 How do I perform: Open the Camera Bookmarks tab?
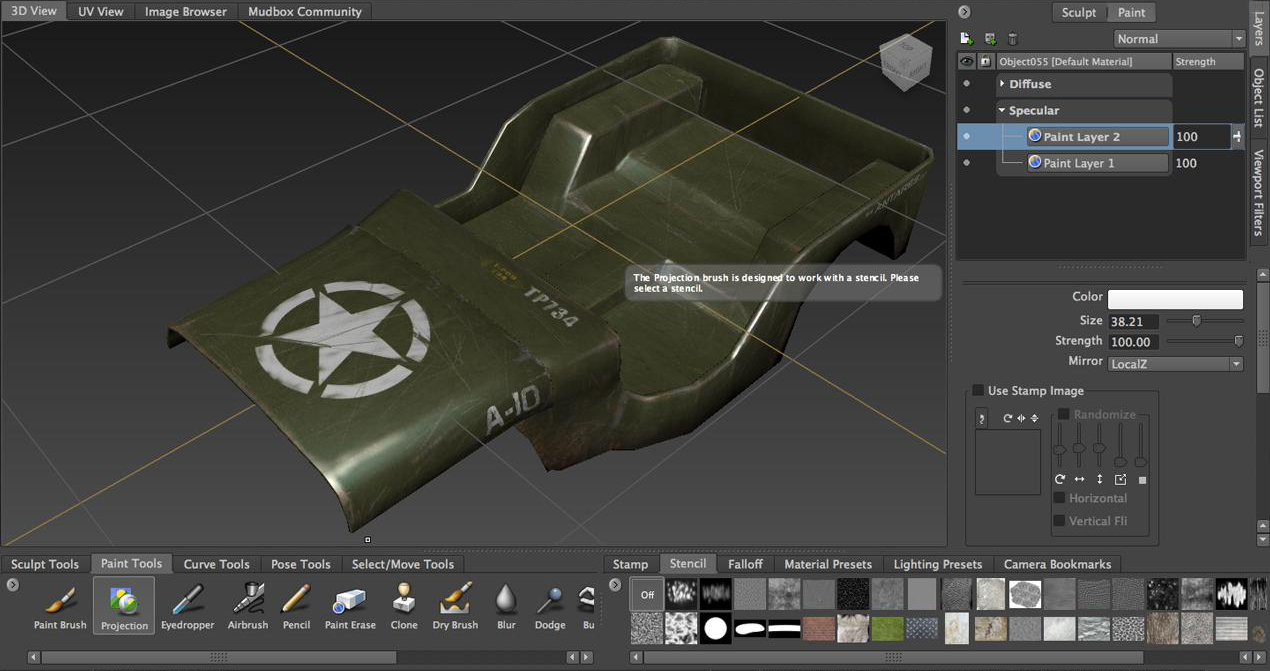tap(1058, 564)
